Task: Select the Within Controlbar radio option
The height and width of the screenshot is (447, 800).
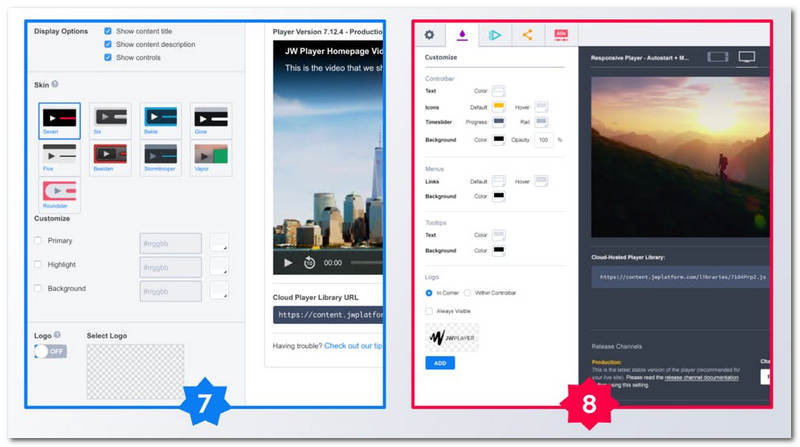Action: [x=467, y=293]
